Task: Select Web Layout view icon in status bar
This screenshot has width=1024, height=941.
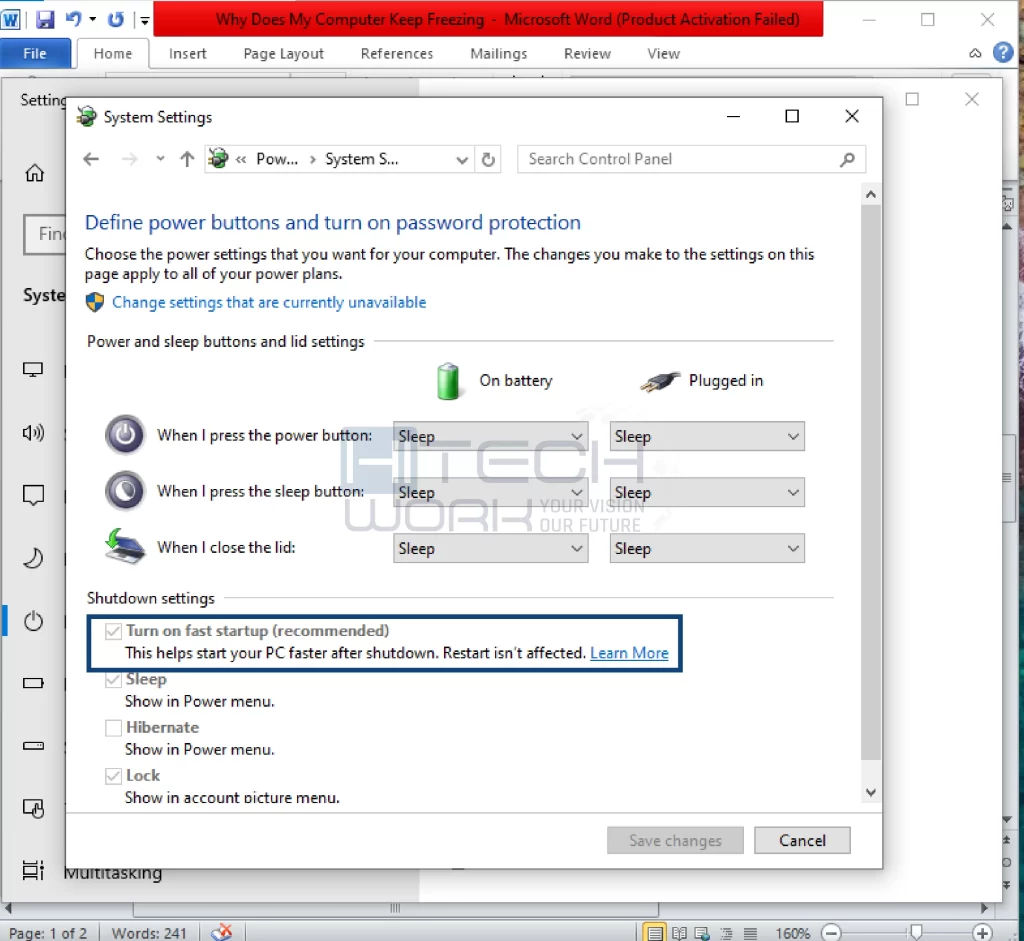Action: pos(703,933)
